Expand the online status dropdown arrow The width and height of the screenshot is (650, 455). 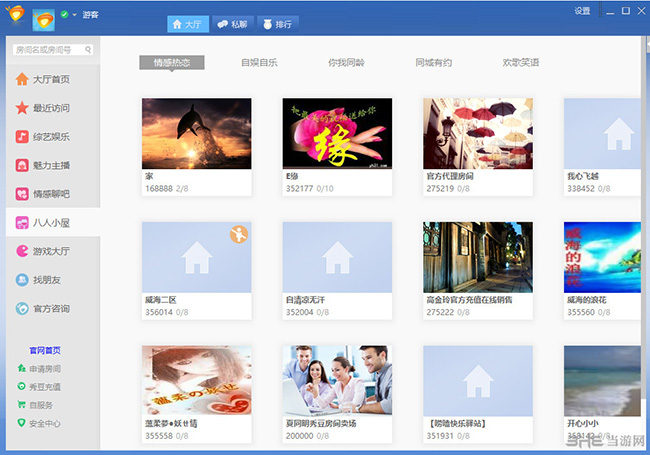pyautogui.click(x=74, y=16)
